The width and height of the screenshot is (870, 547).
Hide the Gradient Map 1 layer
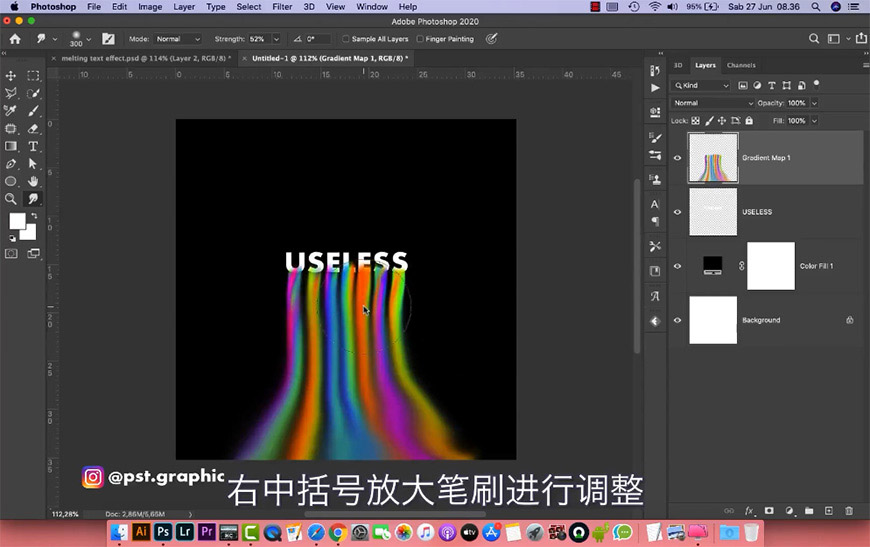(677, 158)
